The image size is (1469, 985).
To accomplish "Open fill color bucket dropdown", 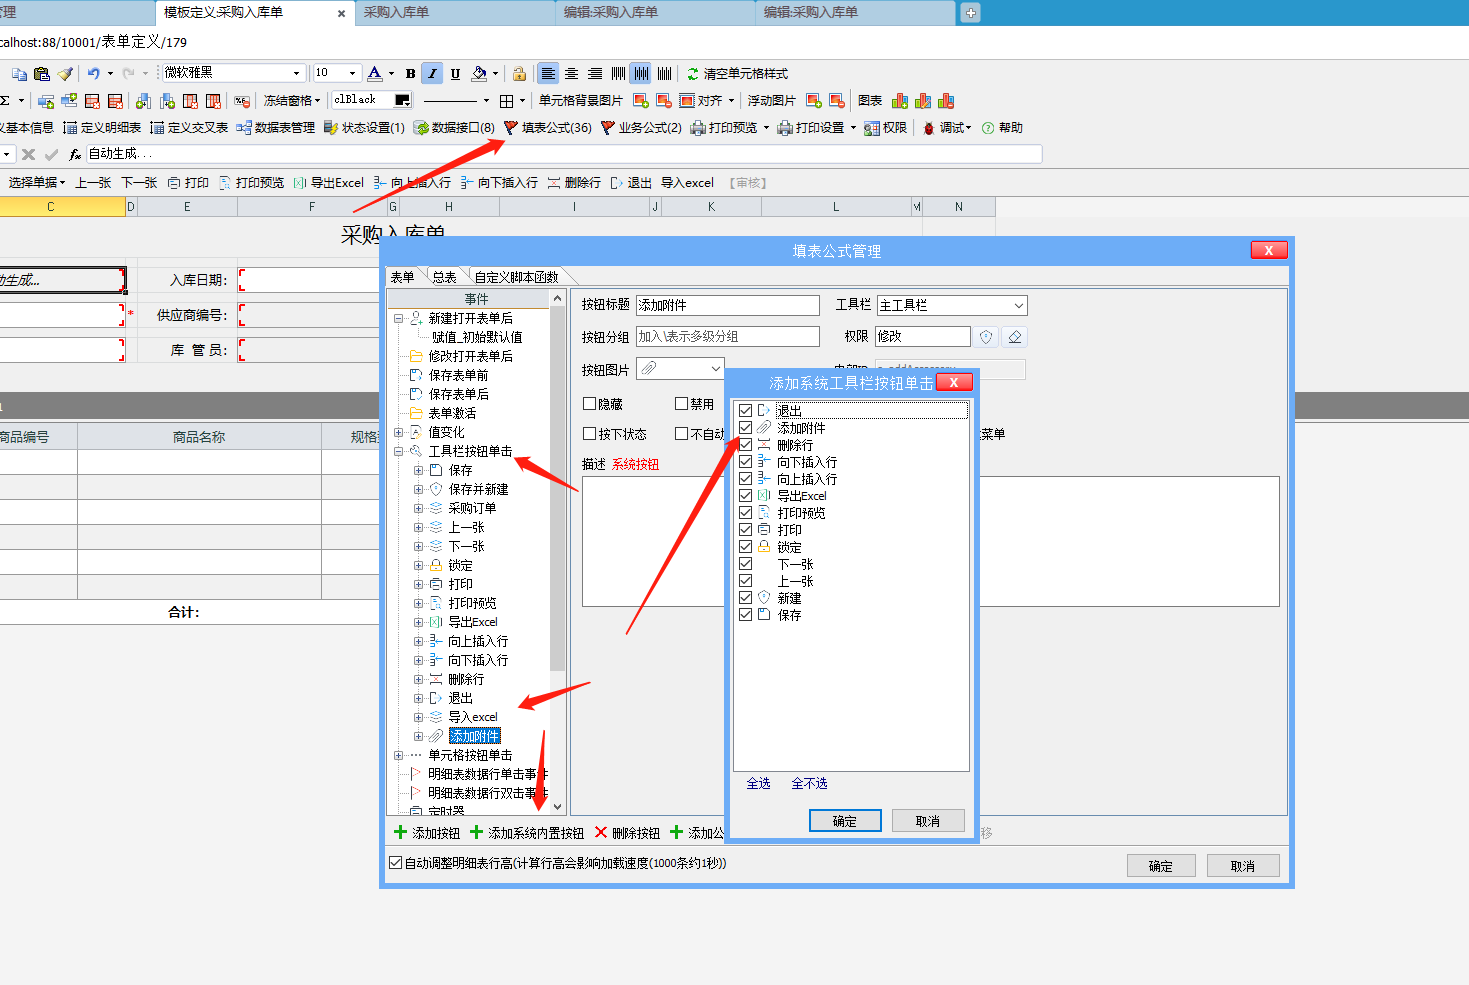I will coord(495,73).
